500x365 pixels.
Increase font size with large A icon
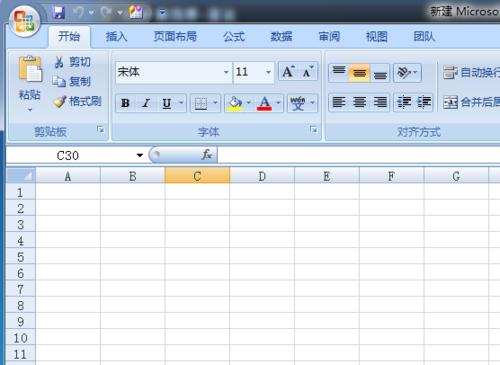(288, 71)
